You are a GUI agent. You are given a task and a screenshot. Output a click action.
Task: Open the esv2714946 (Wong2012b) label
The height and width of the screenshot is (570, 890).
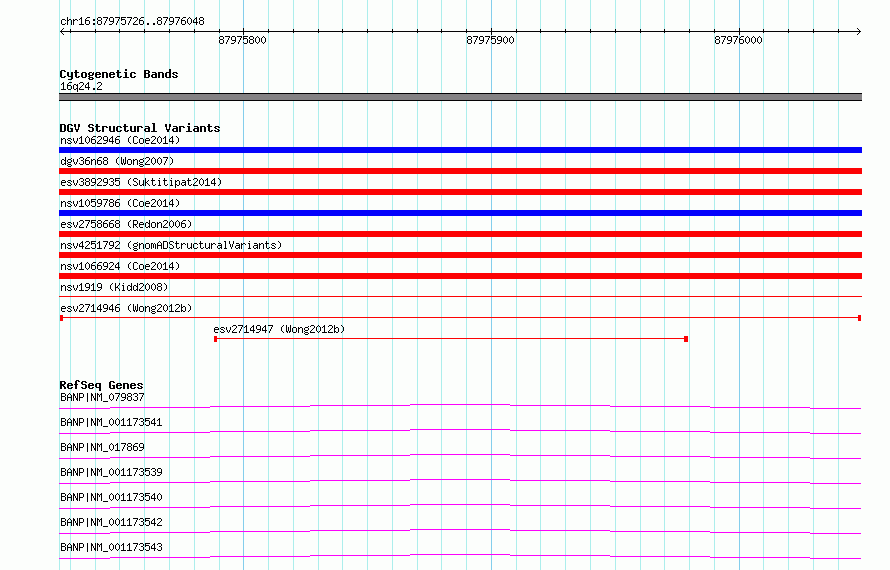[x=126, y=308]
